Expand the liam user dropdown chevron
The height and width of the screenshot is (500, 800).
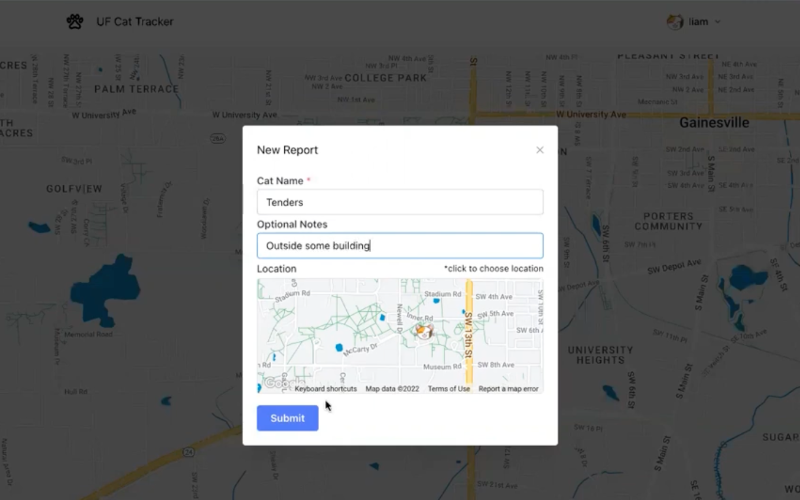pos(717,22)
